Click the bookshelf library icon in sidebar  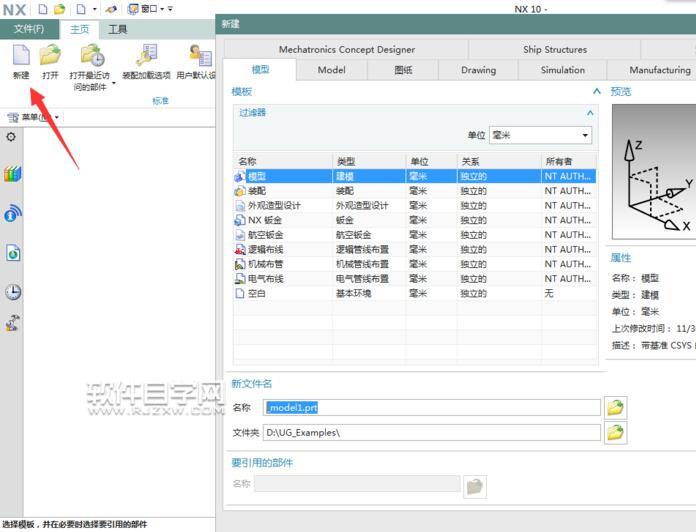(13, 174)
